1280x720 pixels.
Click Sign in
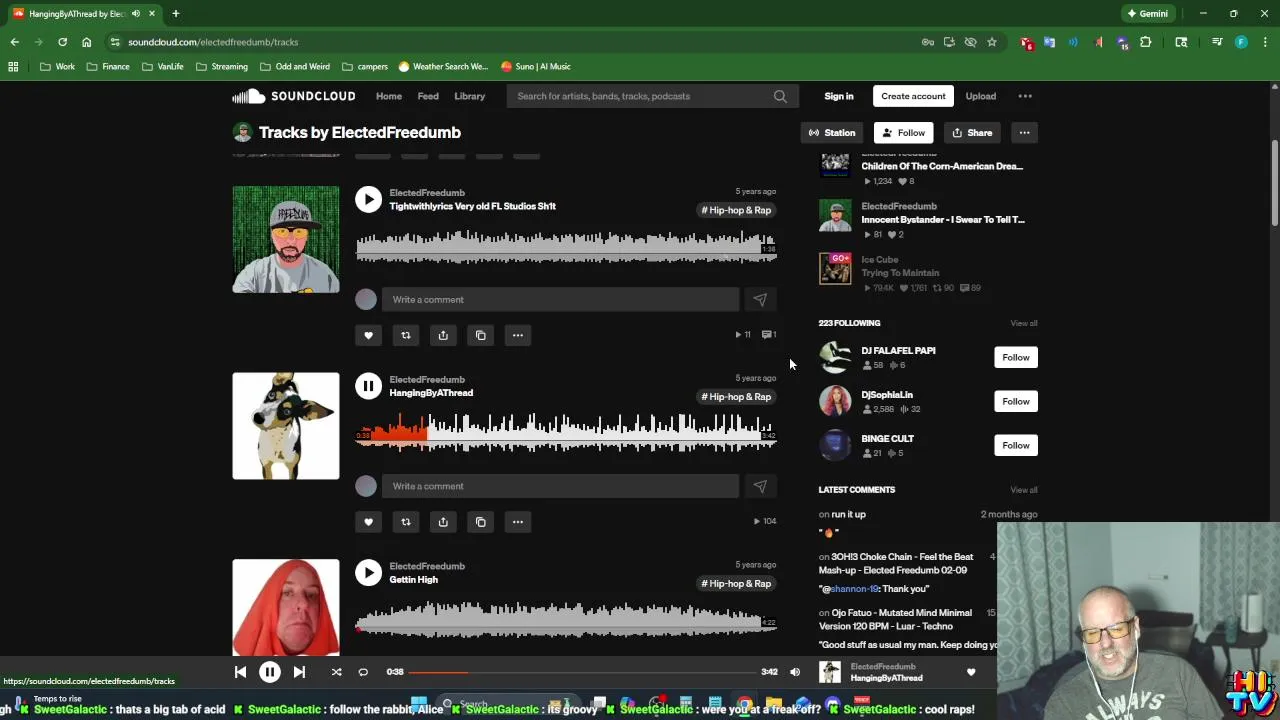pos(839,96)
